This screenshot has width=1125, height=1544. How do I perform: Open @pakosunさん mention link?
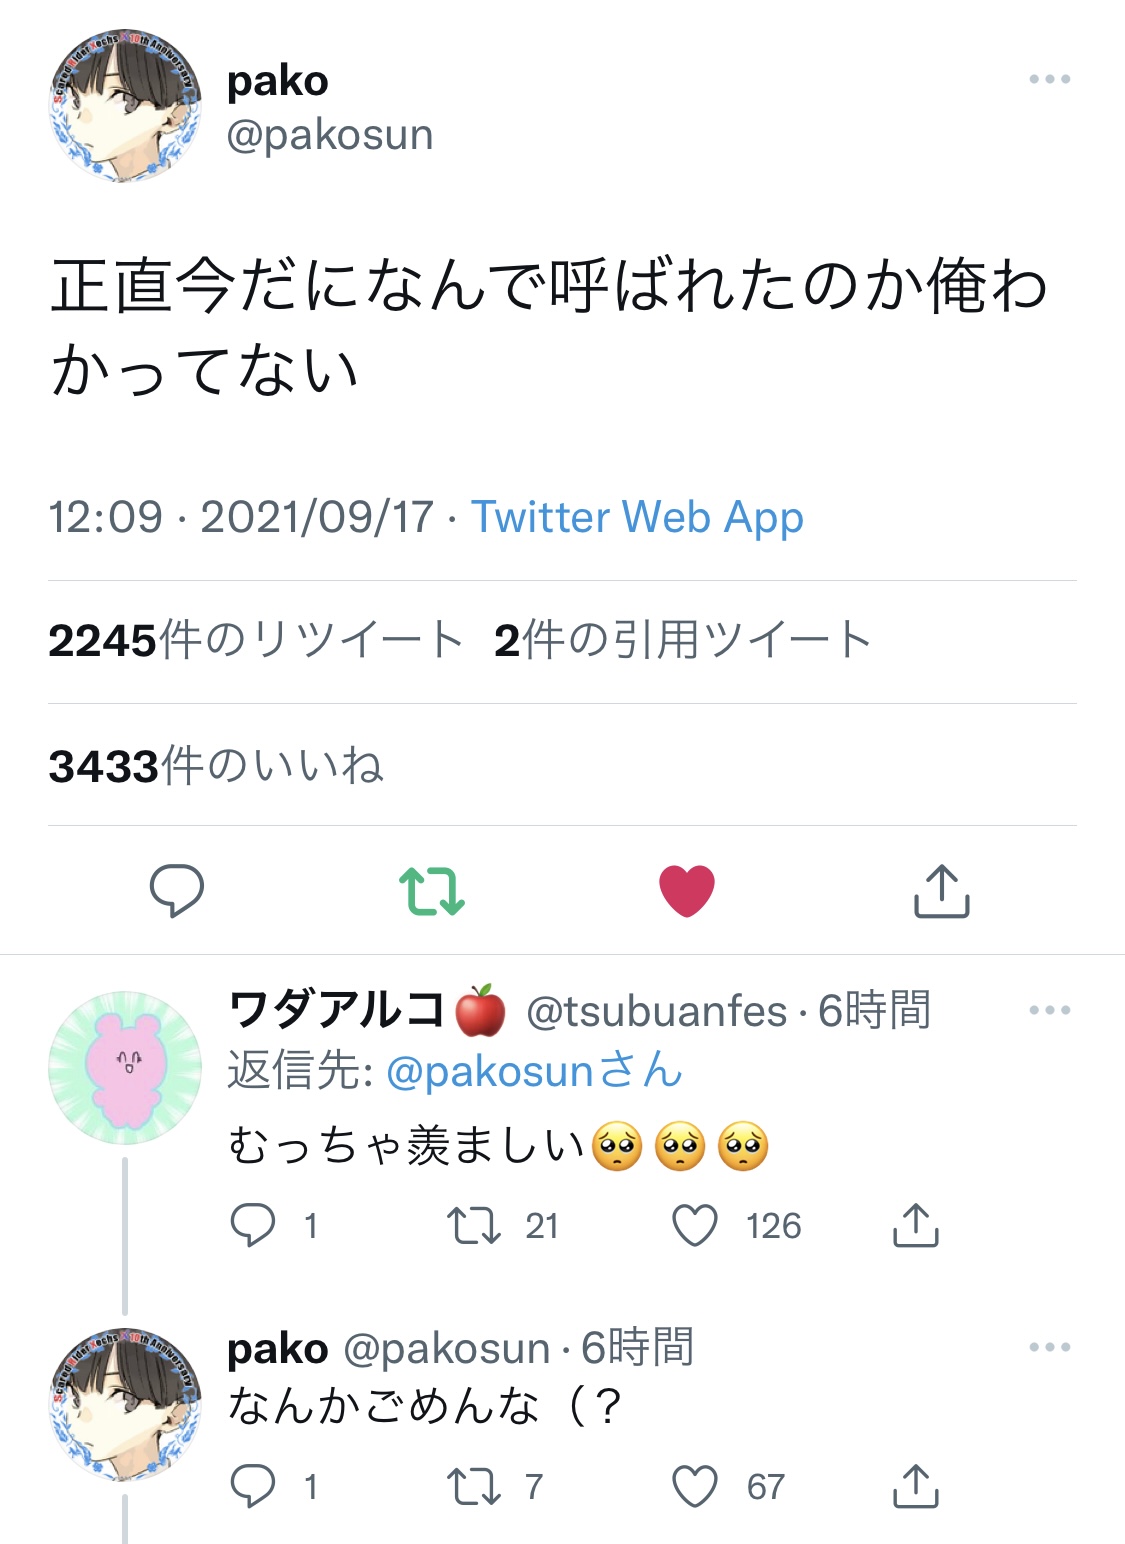pos(534,1071)
